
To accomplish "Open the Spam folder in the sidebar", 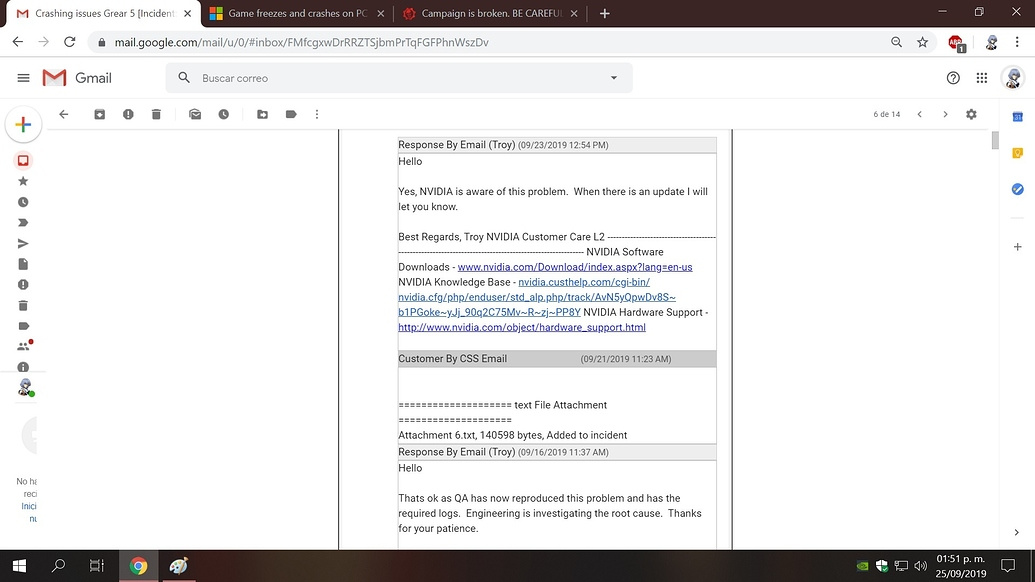I will (23, 284).
